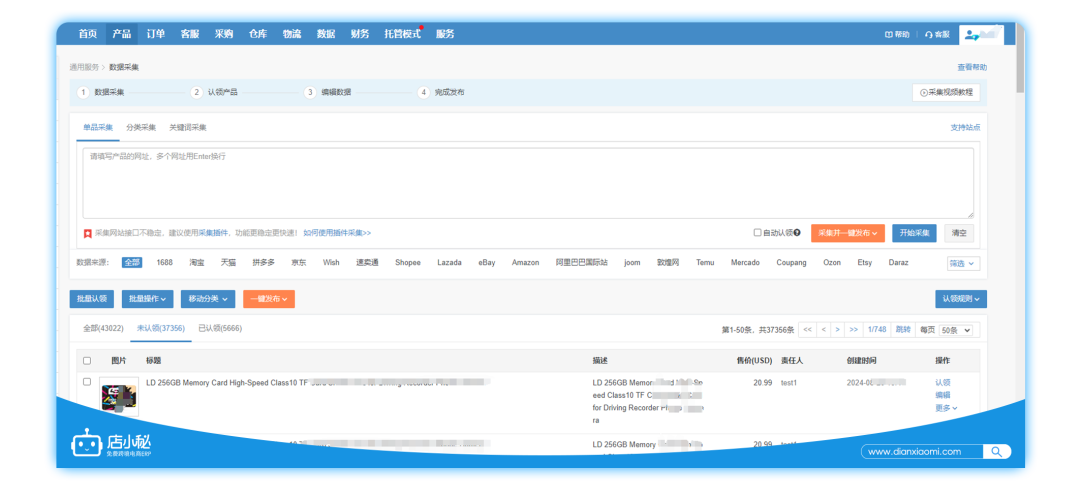The height and width of the screenshot is (498, 1080).
Task: Open 查看帮助 link
Action: [x=972, y=67]
